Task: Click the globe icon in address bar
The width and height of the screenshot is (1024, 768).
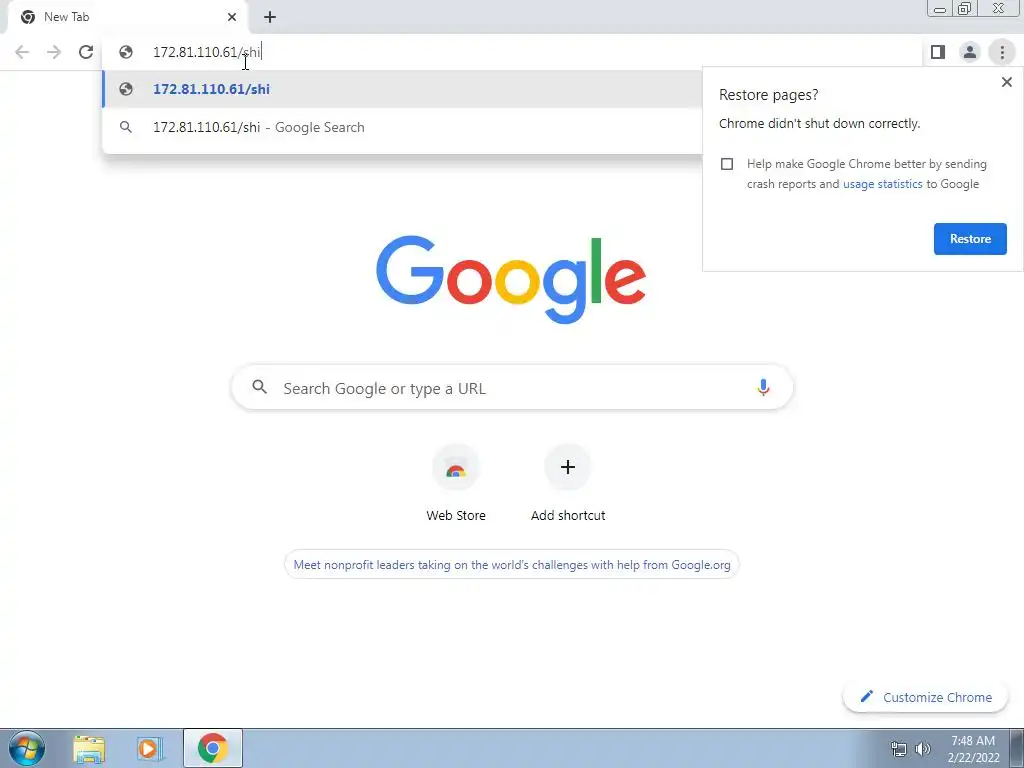Action: [126, 52]
